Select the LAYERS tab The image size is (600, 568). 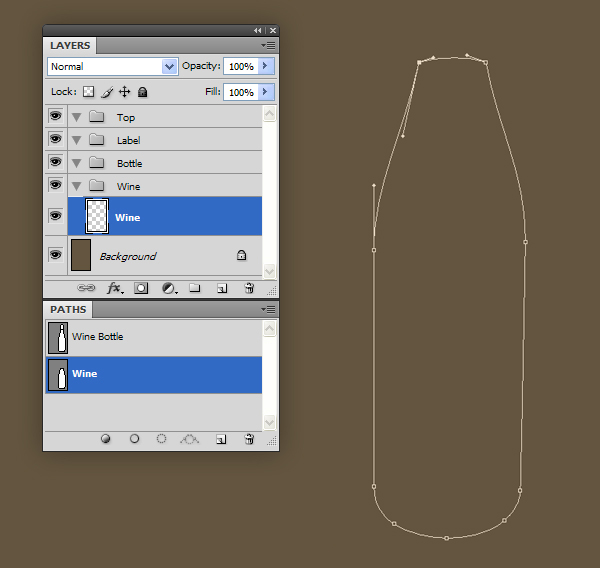[70, 46]
